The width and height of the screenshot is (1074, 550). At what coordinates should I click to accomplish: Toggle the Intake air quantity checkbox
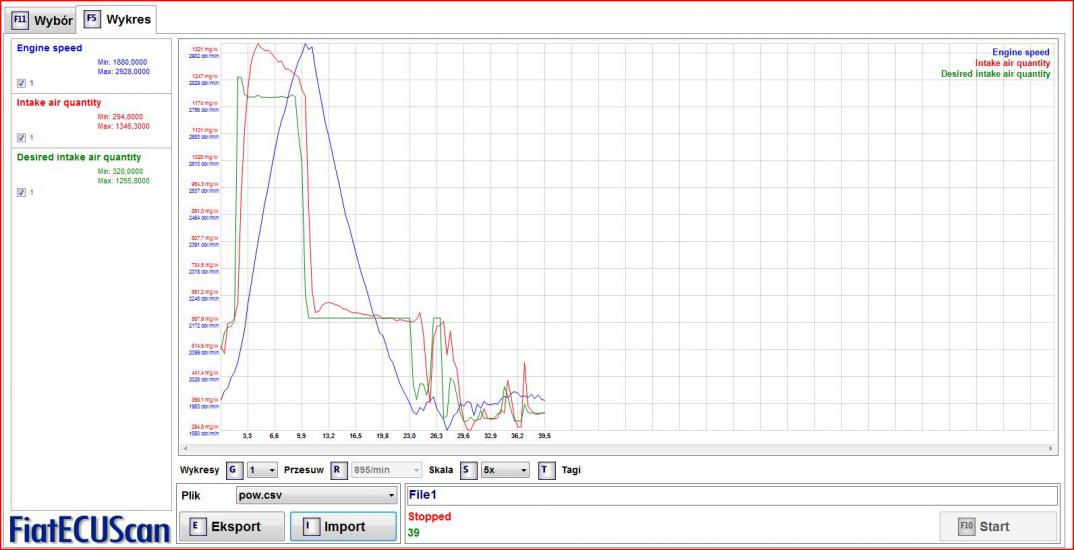click(x=21, y=138)
